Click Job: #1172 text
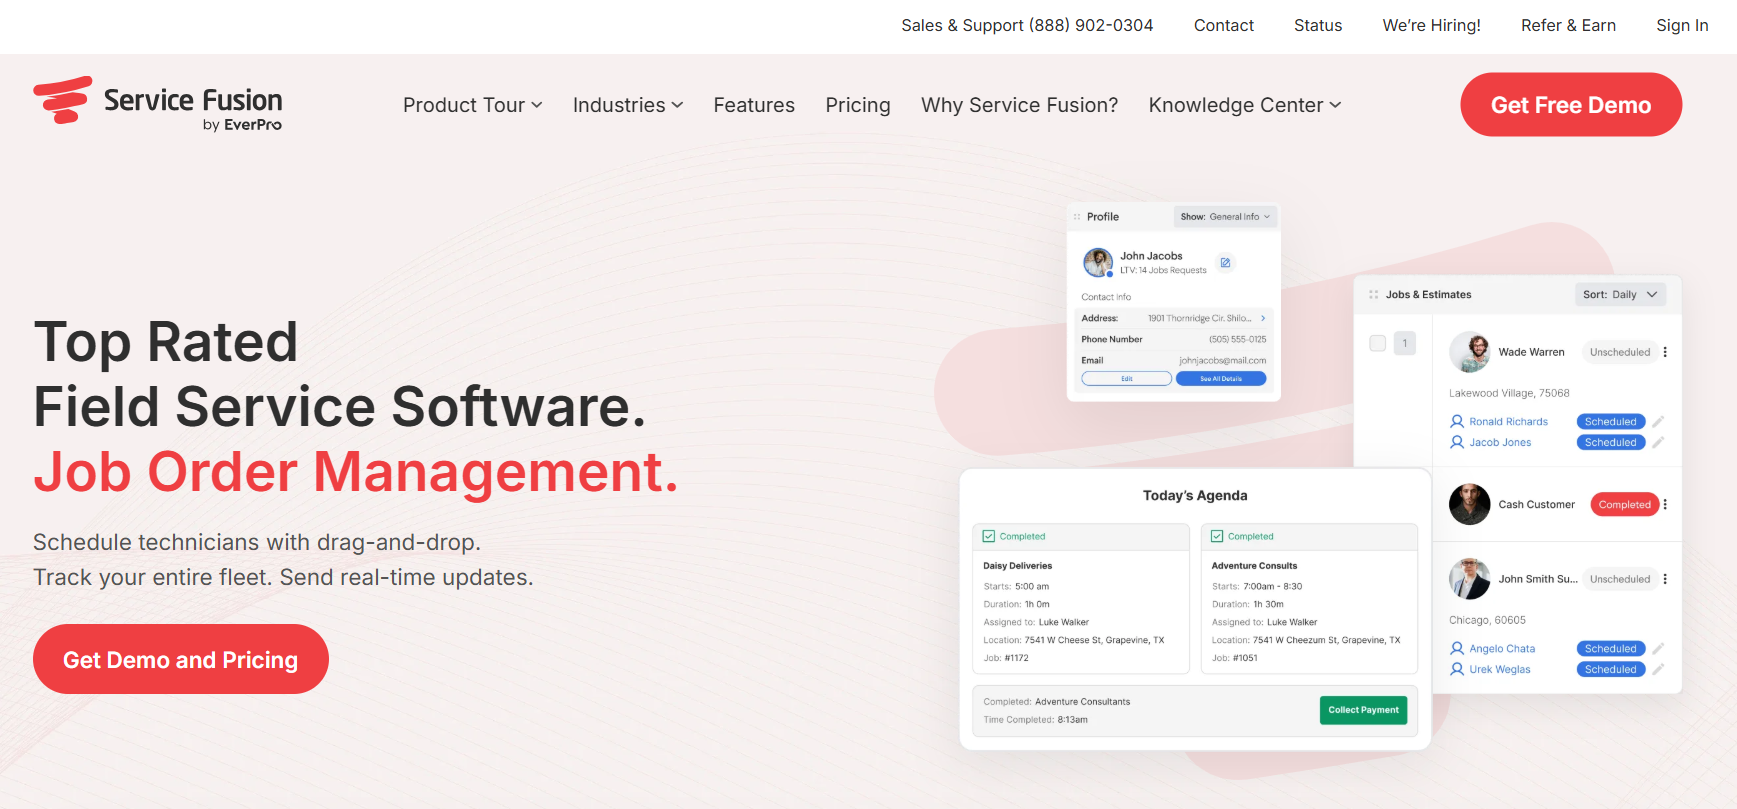 [x=1006, y=658]
